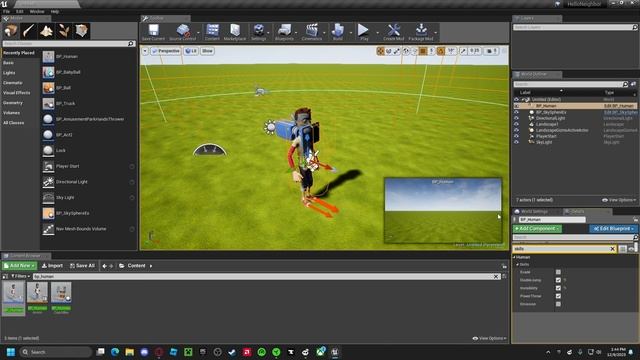The height and width of the screenshot is (360, 640).
Task: Open the Lit view mode dropdown
Action: click(x=191, y=51)
